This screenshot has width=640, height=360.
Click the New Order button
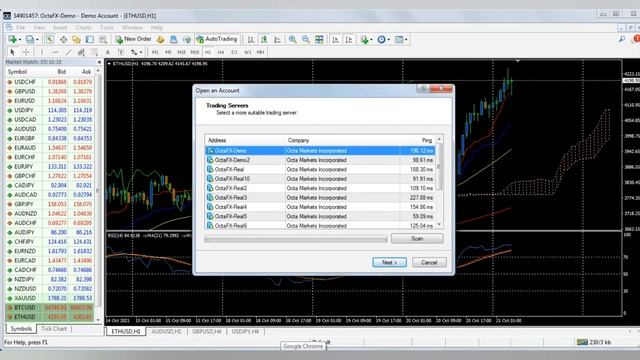(x=133, y=39)
